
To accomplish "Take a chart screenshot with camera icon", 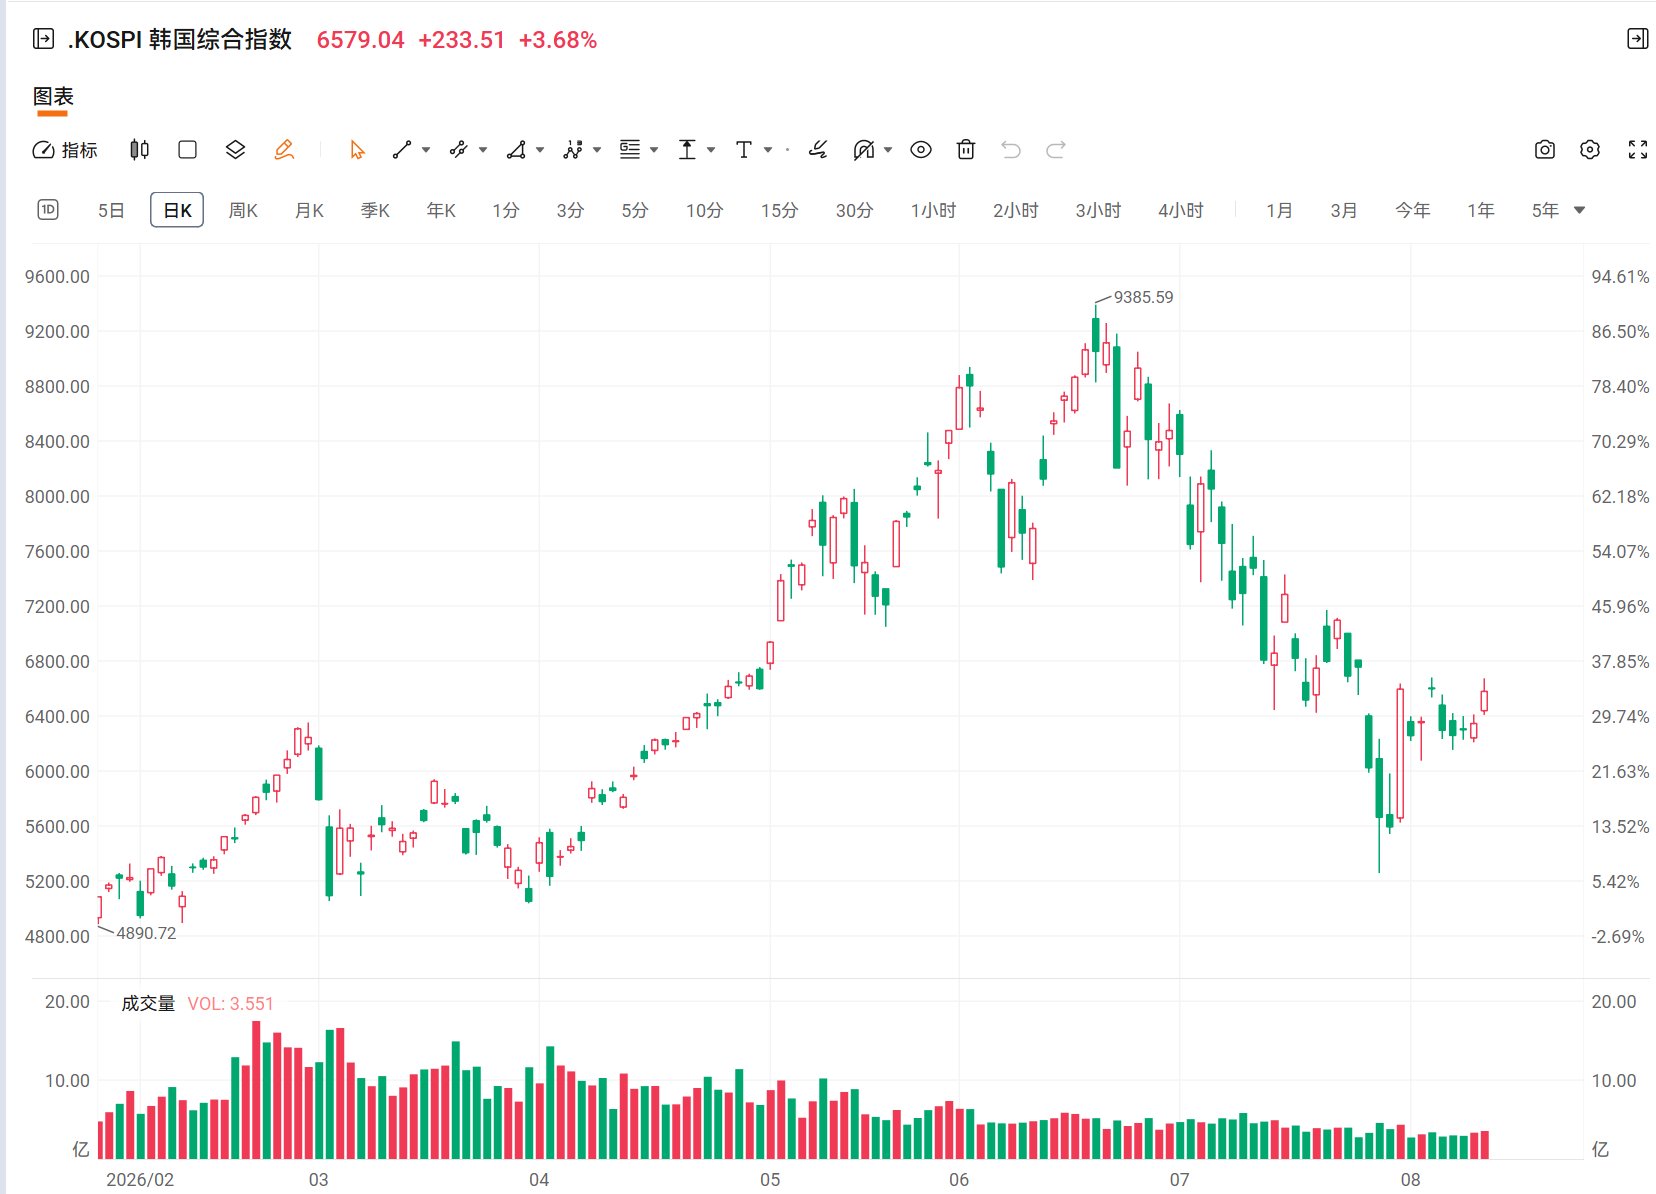I will point(1545,150).
